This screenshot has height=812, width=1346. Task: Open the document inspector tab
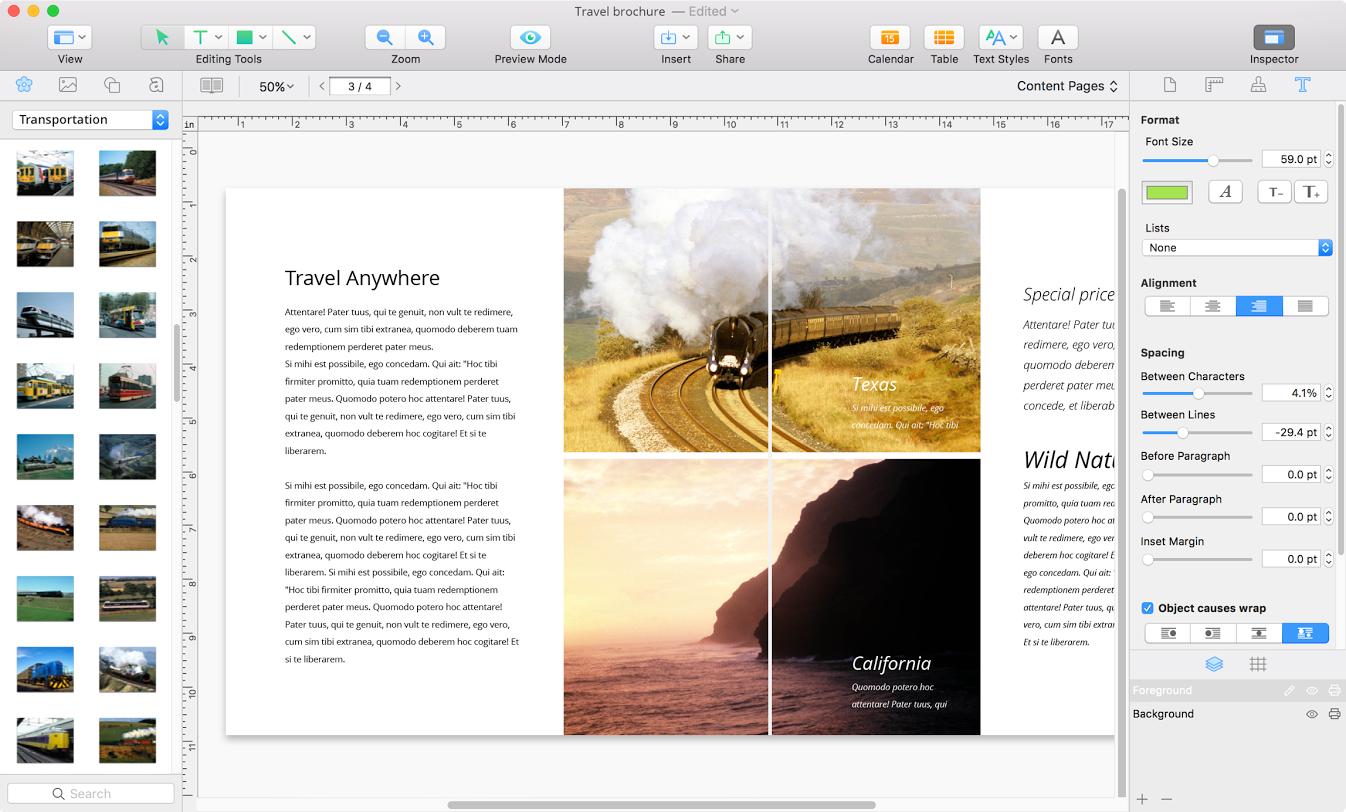(x=1170, y=85)
